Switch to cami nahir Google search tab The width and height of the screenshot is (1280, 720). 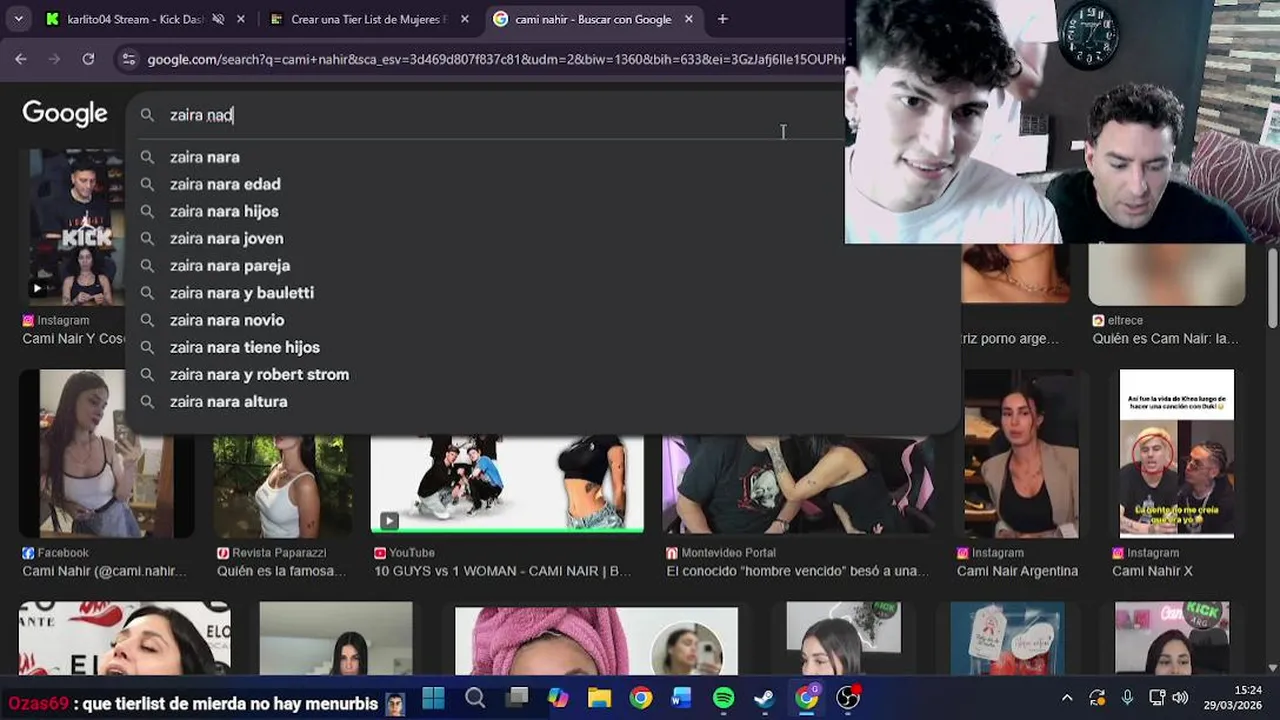click(593, 19)
